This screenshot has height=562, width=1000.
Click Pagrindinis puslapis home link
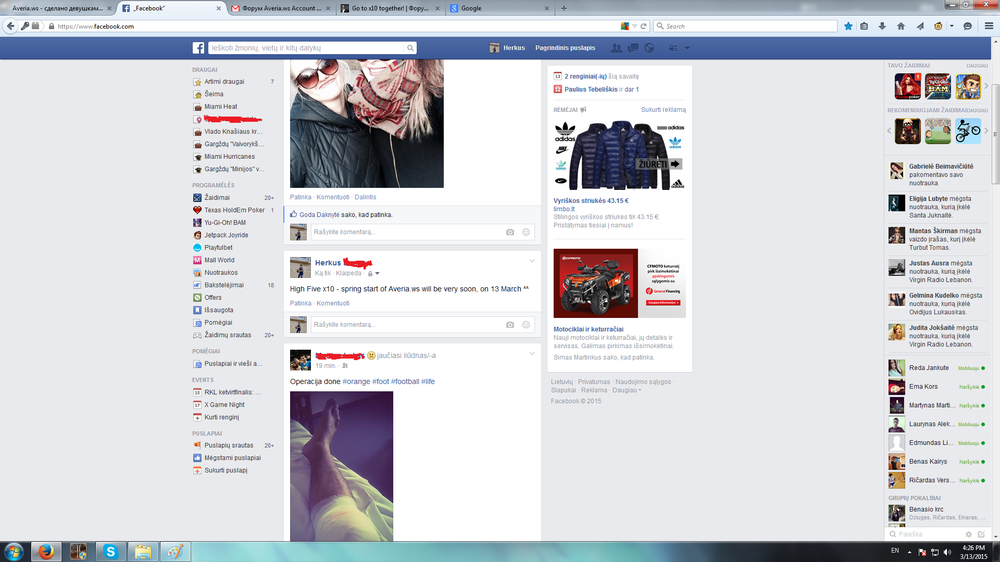coord(565,48)
